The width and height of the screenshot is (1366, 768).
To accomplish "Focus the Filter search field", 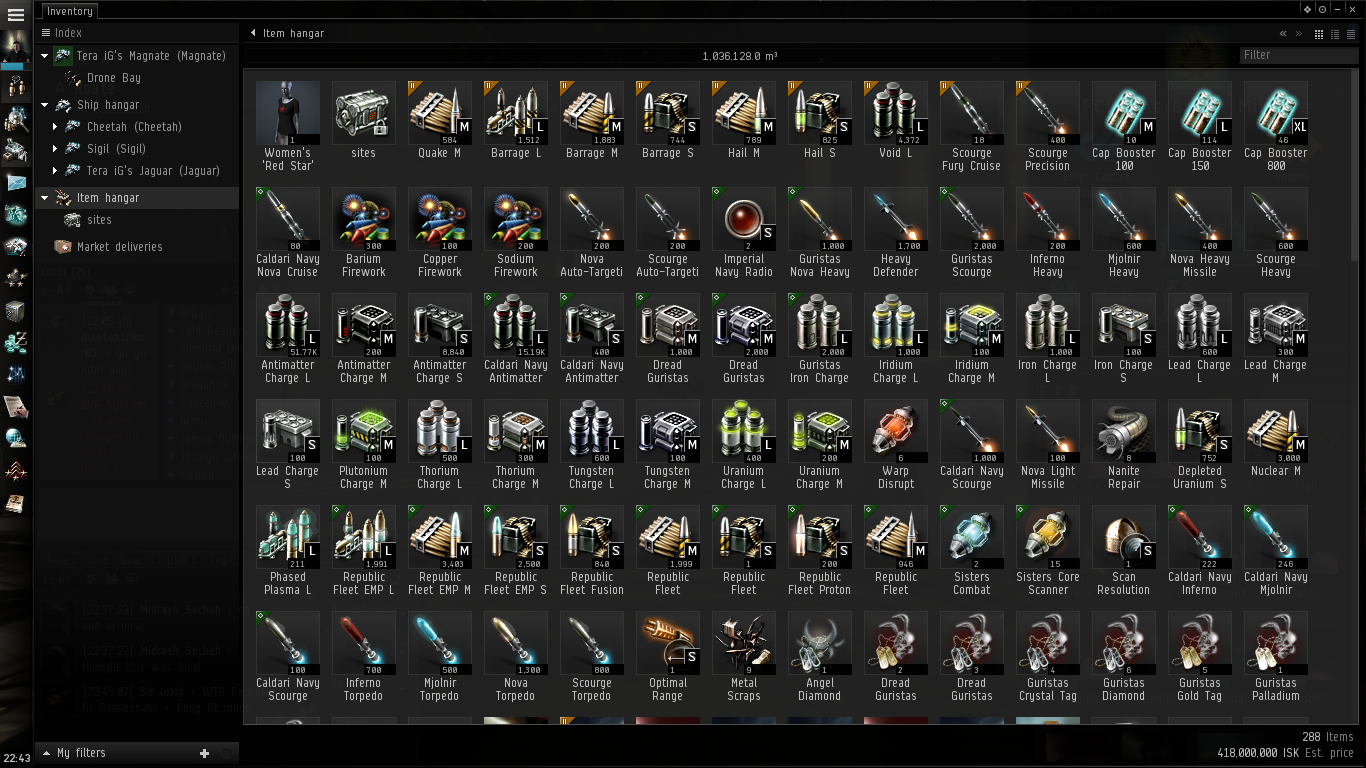I will [x=1299, y=56].
